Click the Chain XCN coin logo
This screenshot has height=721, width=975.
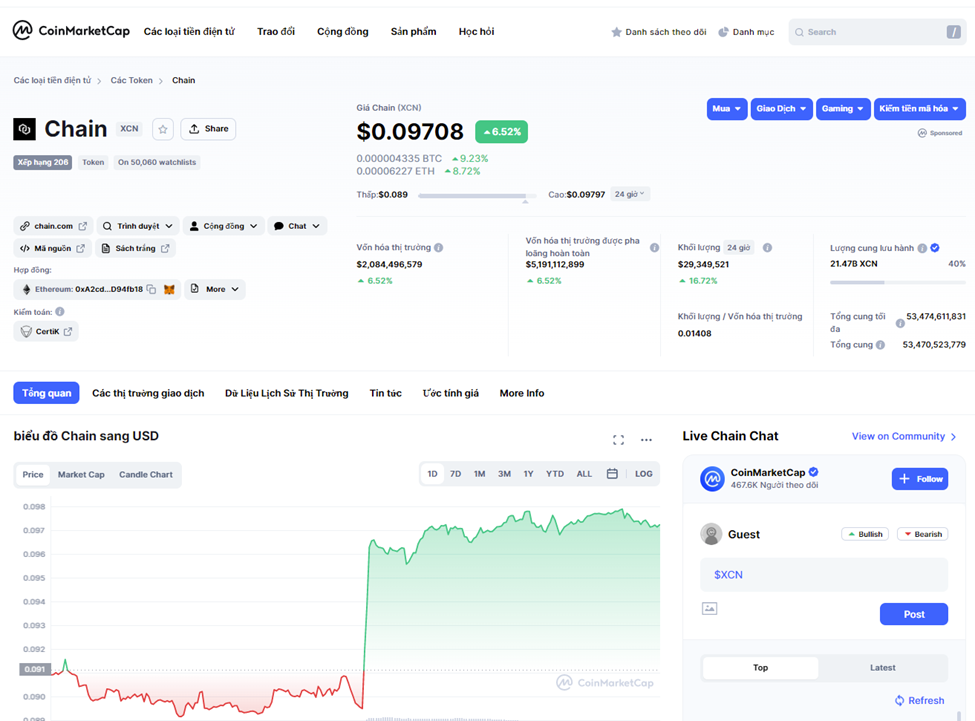(24, 129)
